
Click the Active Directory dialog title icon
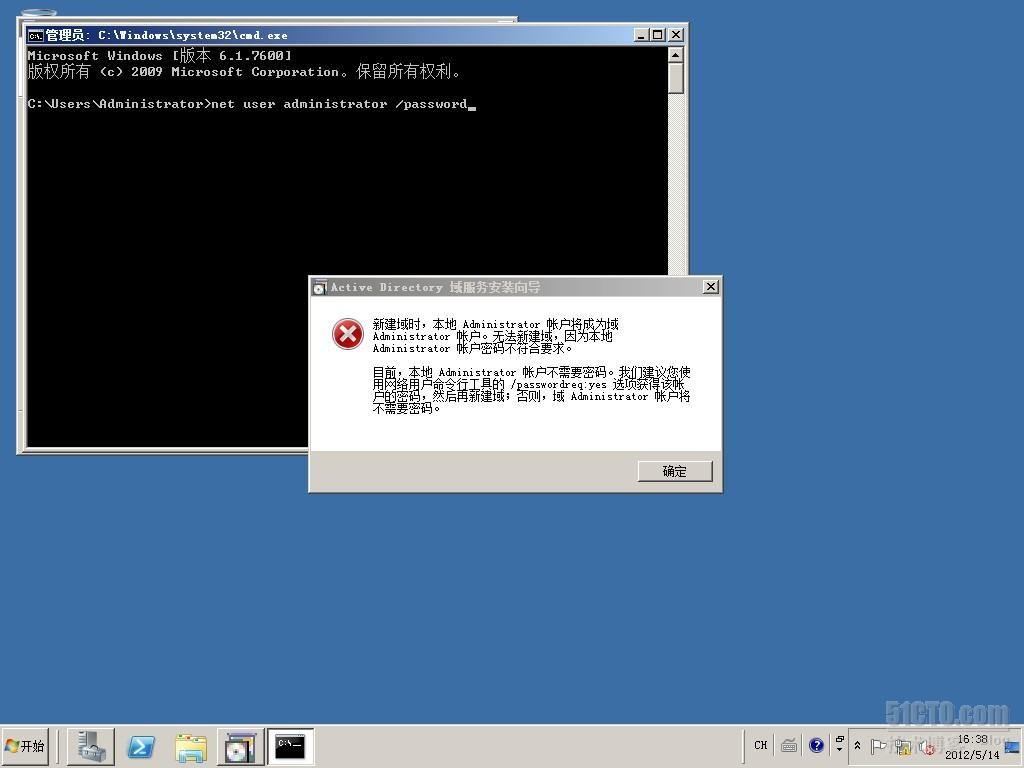pos(319,287)
